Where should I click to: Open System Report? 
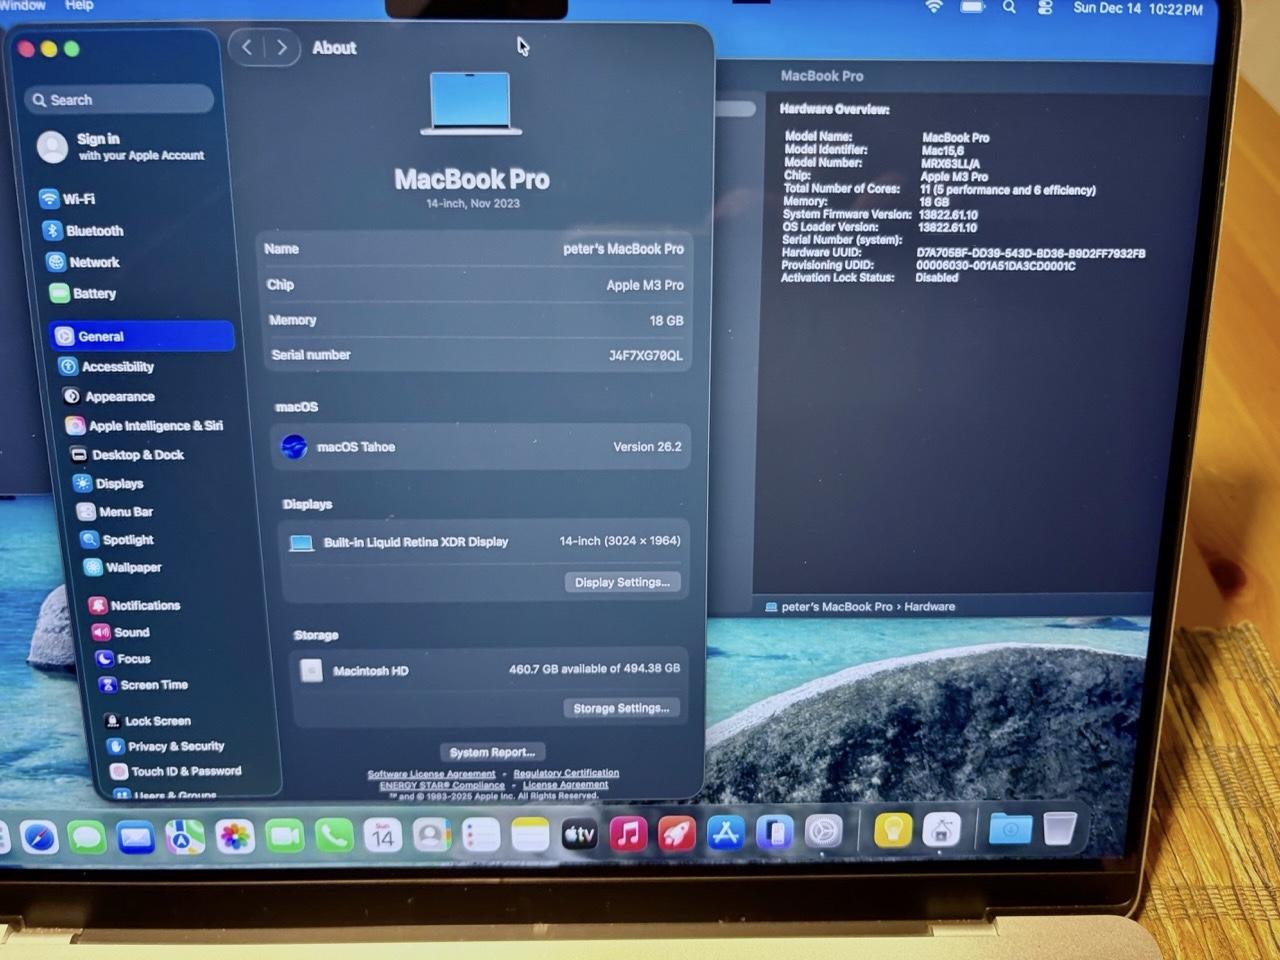(x=492, y=752)
